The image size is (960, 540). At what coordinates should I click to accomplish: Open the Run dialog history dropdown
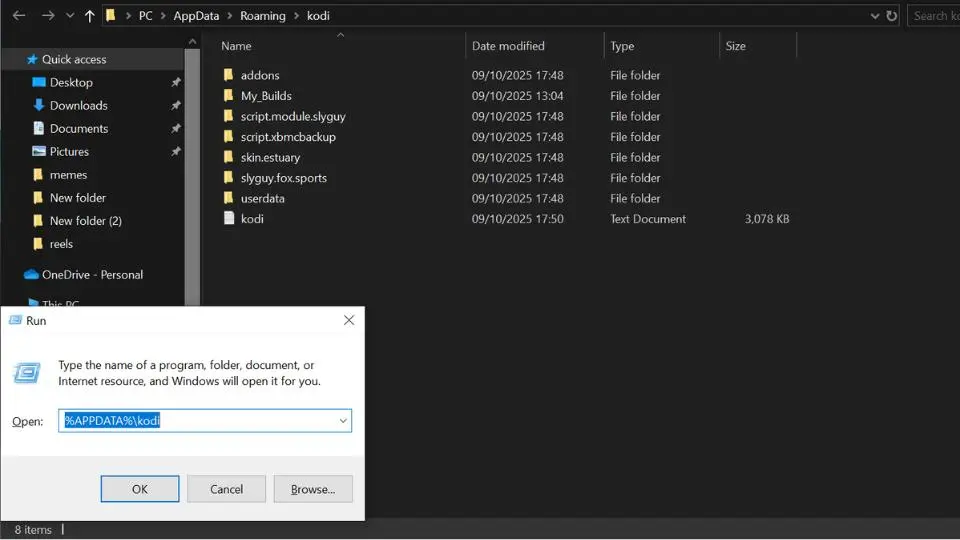tap(343, 421)
